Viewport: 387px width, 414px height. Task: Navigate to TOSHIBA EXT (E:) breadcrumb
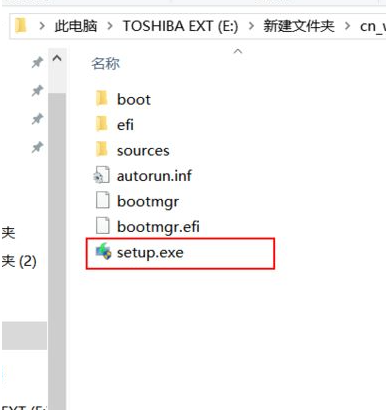click(x=181, y=26)
